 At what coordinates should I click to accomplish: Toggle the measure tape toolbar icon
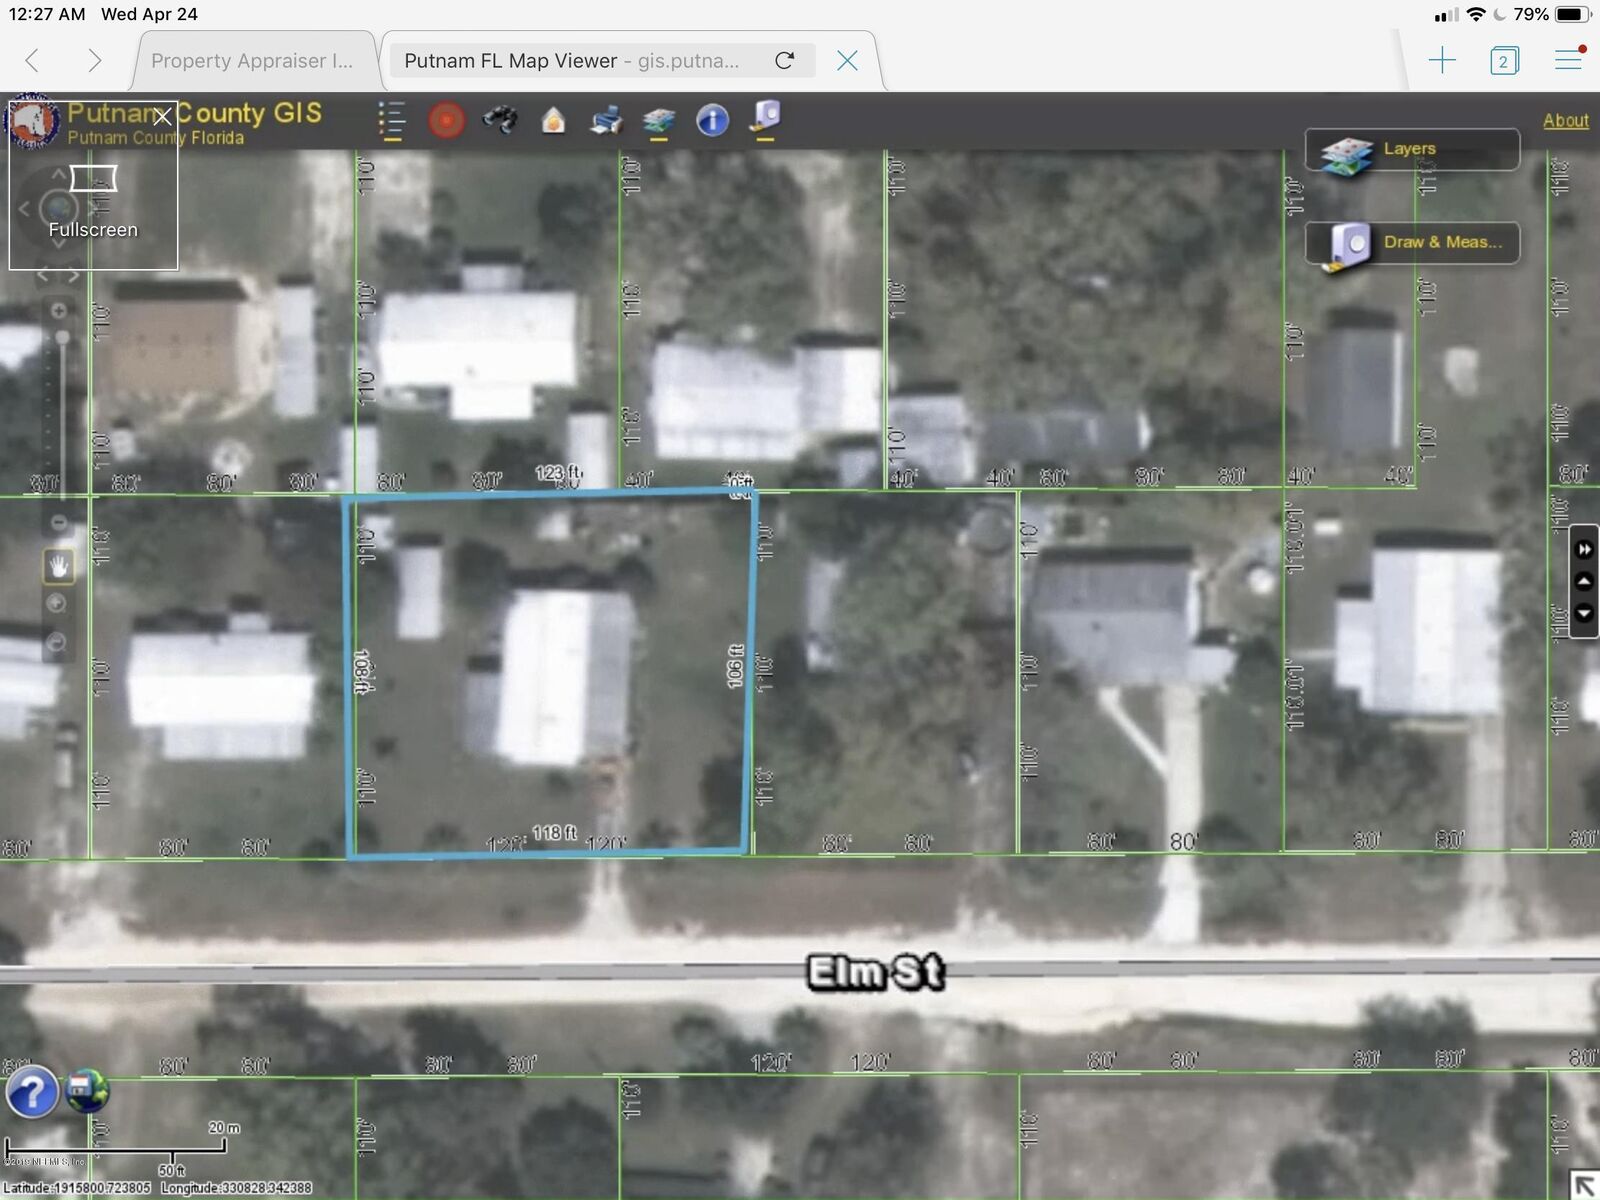coord(766,117)
